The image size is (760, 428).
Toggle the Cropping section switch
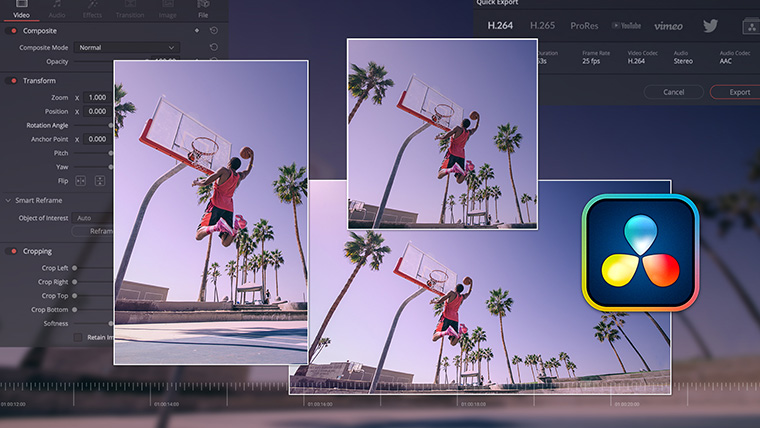pos(13,251)
